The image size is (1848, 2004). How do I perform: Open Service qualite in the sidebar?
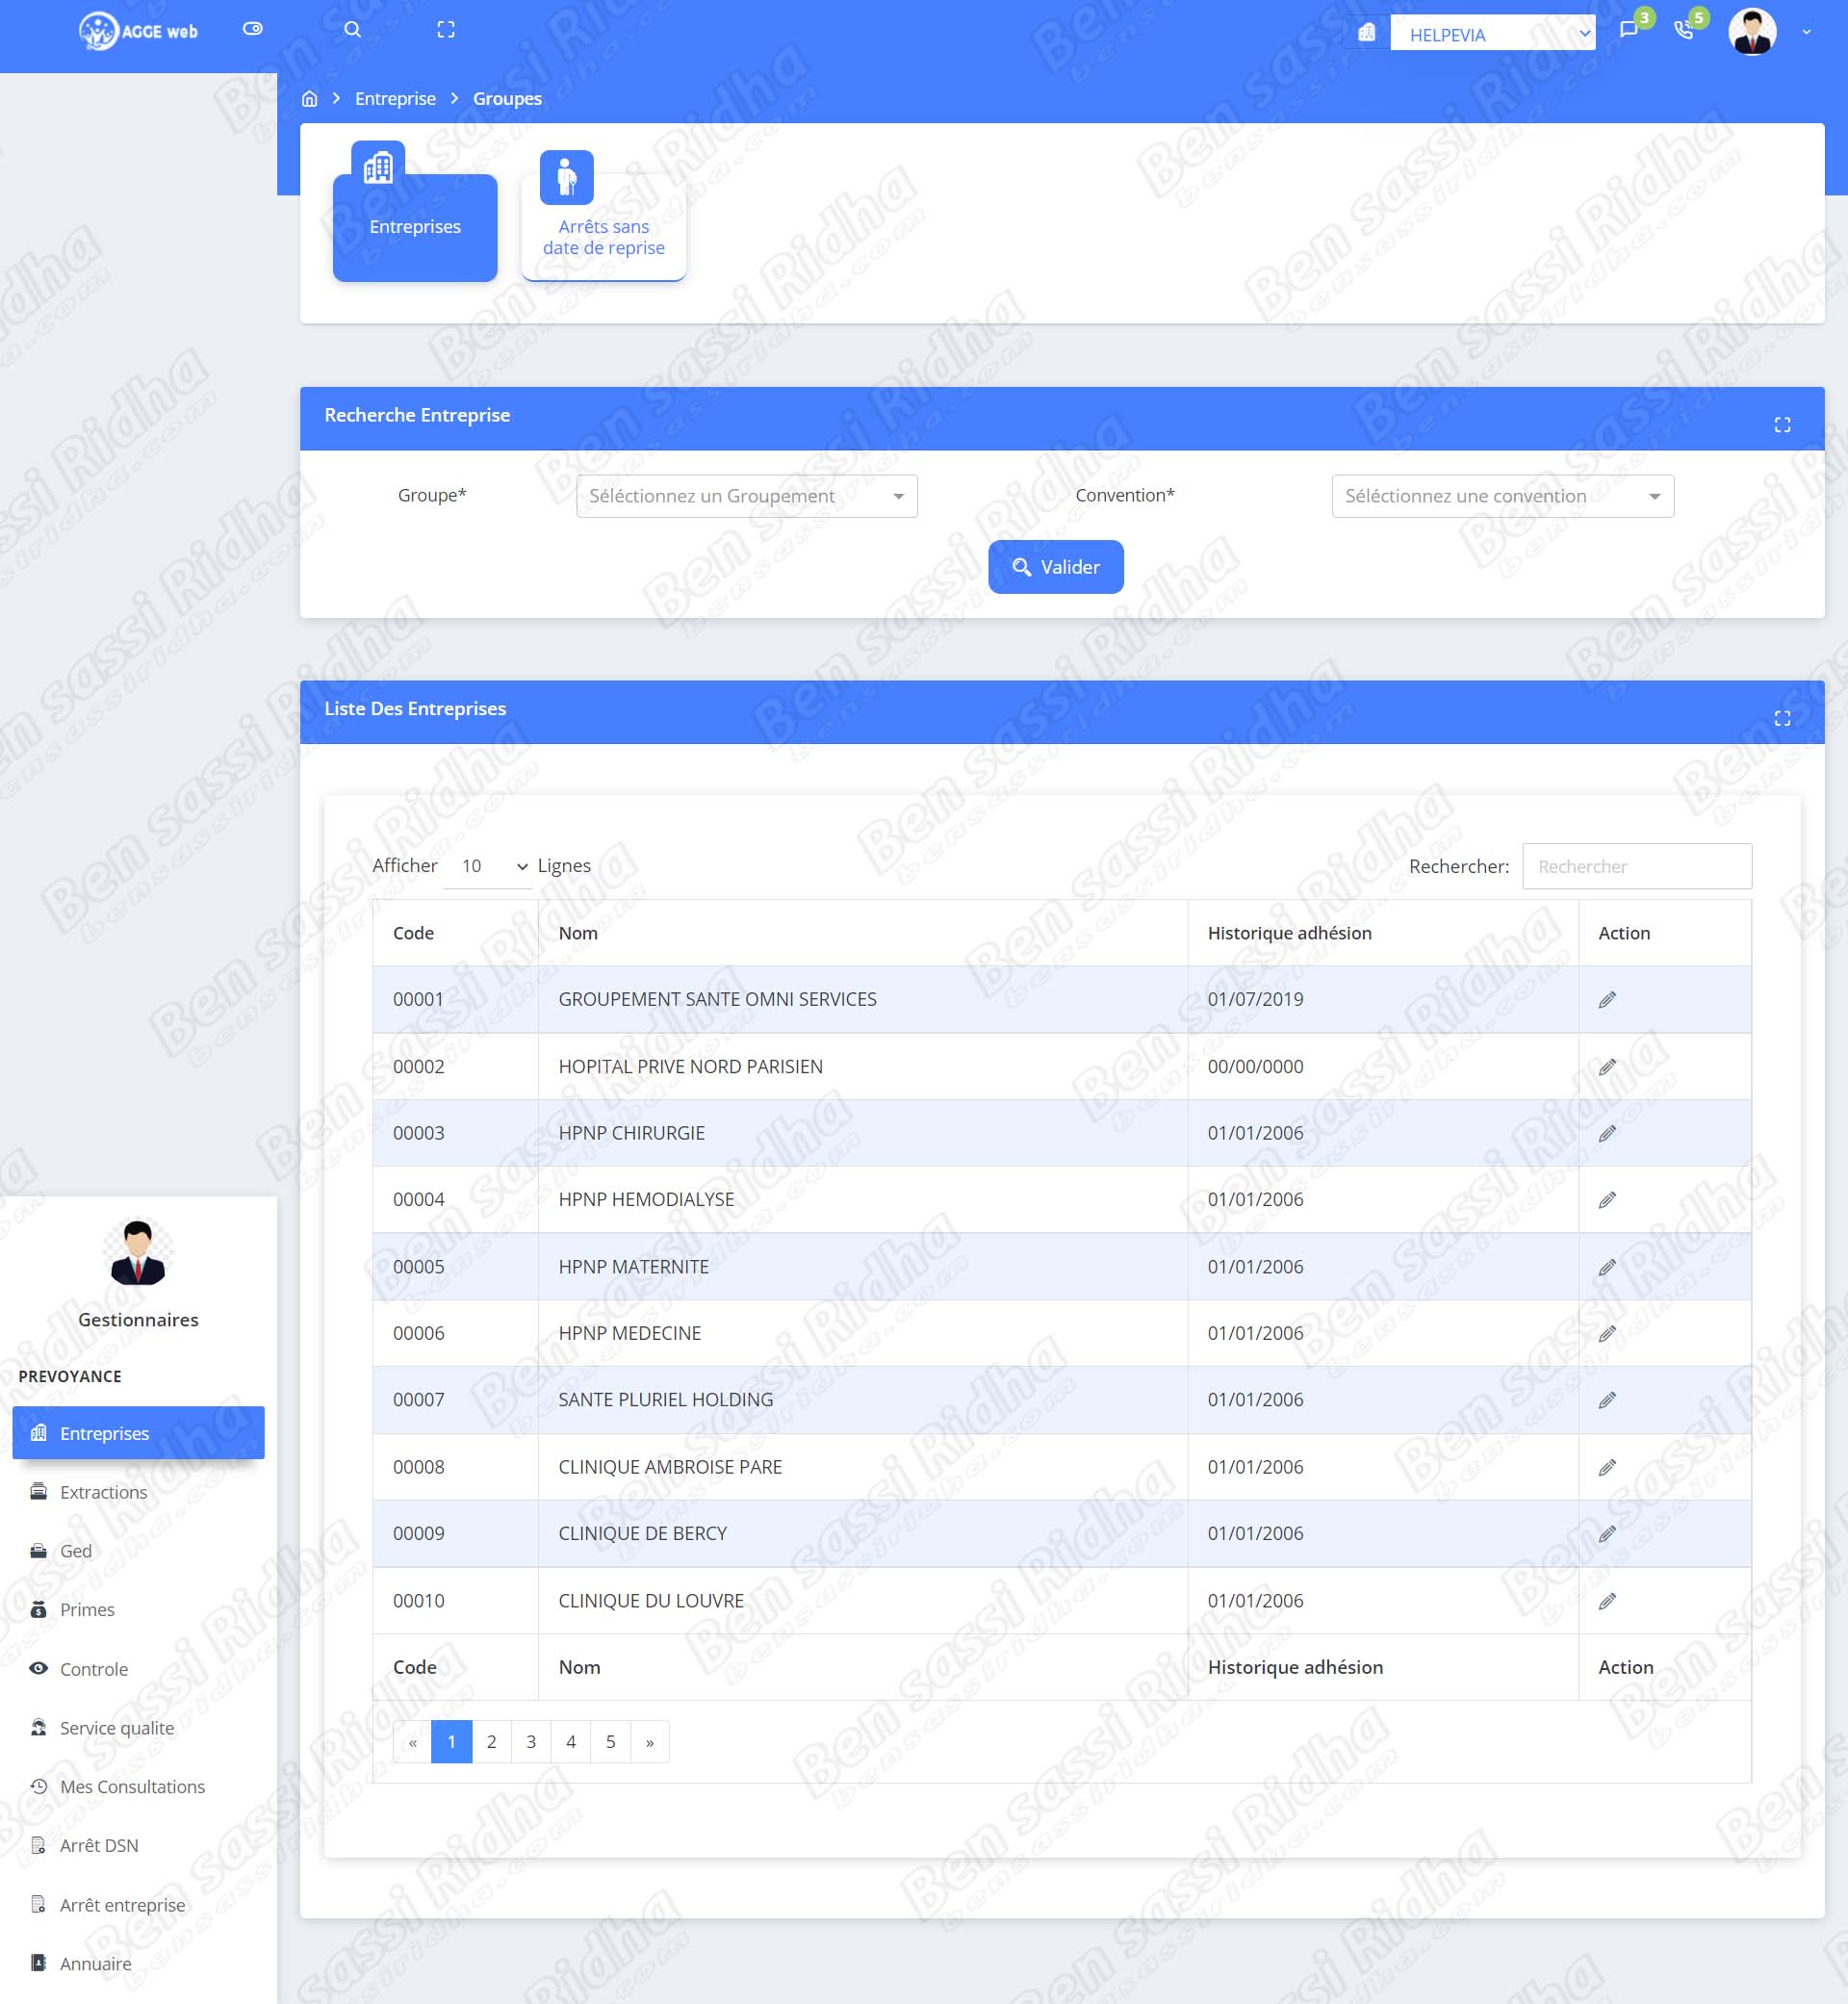click(116, 1728)
